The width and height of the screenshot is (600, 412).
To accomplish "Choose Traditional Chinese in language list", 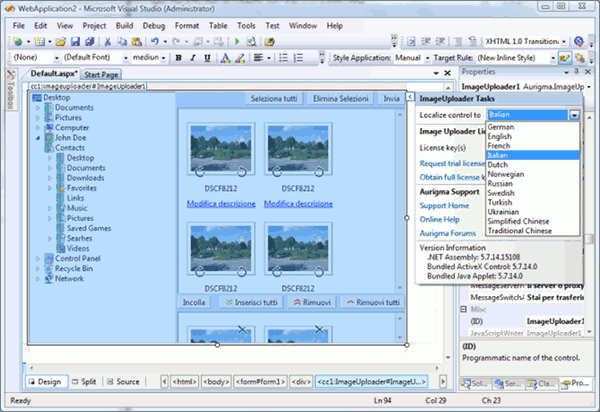I will [519, 231].
